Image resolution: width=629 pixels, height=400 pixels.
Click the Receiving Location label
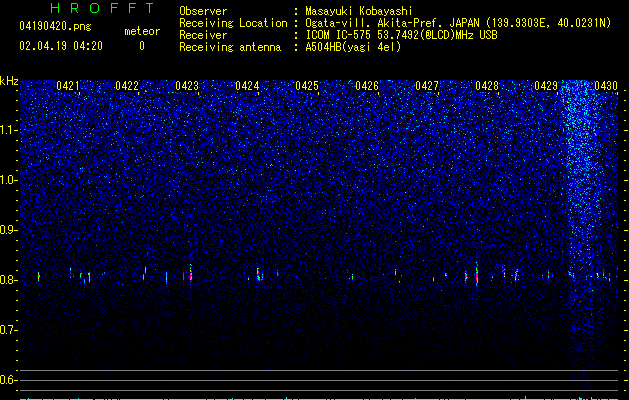(x=233, y=23)
